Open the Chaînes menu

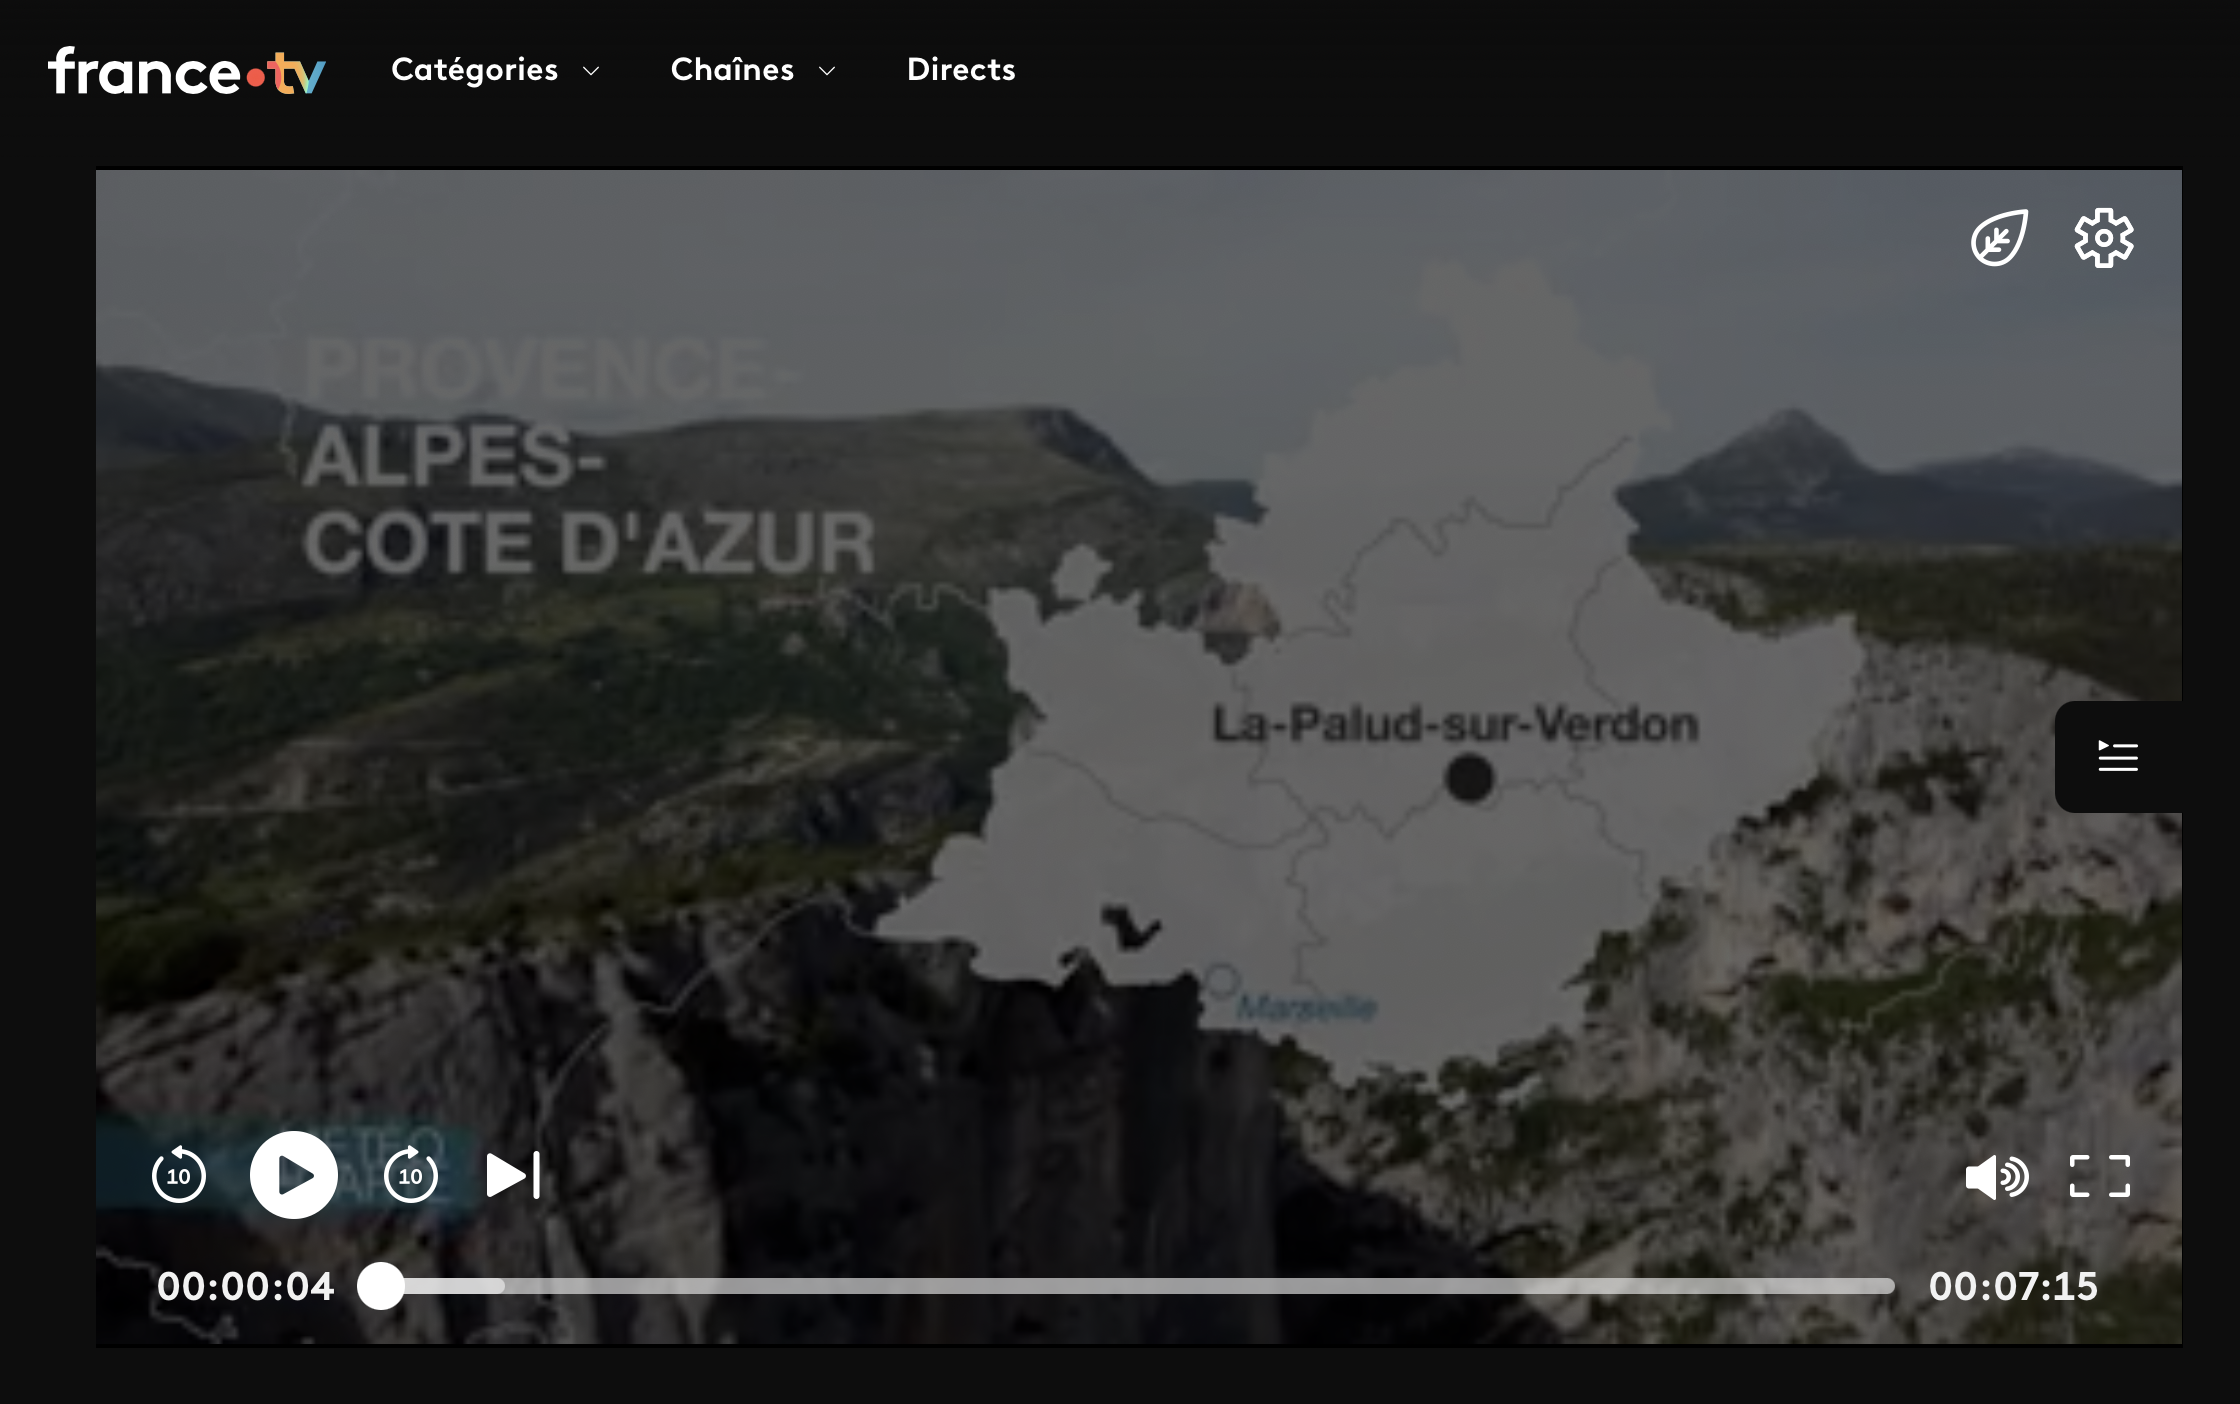[x=732, y=70]
